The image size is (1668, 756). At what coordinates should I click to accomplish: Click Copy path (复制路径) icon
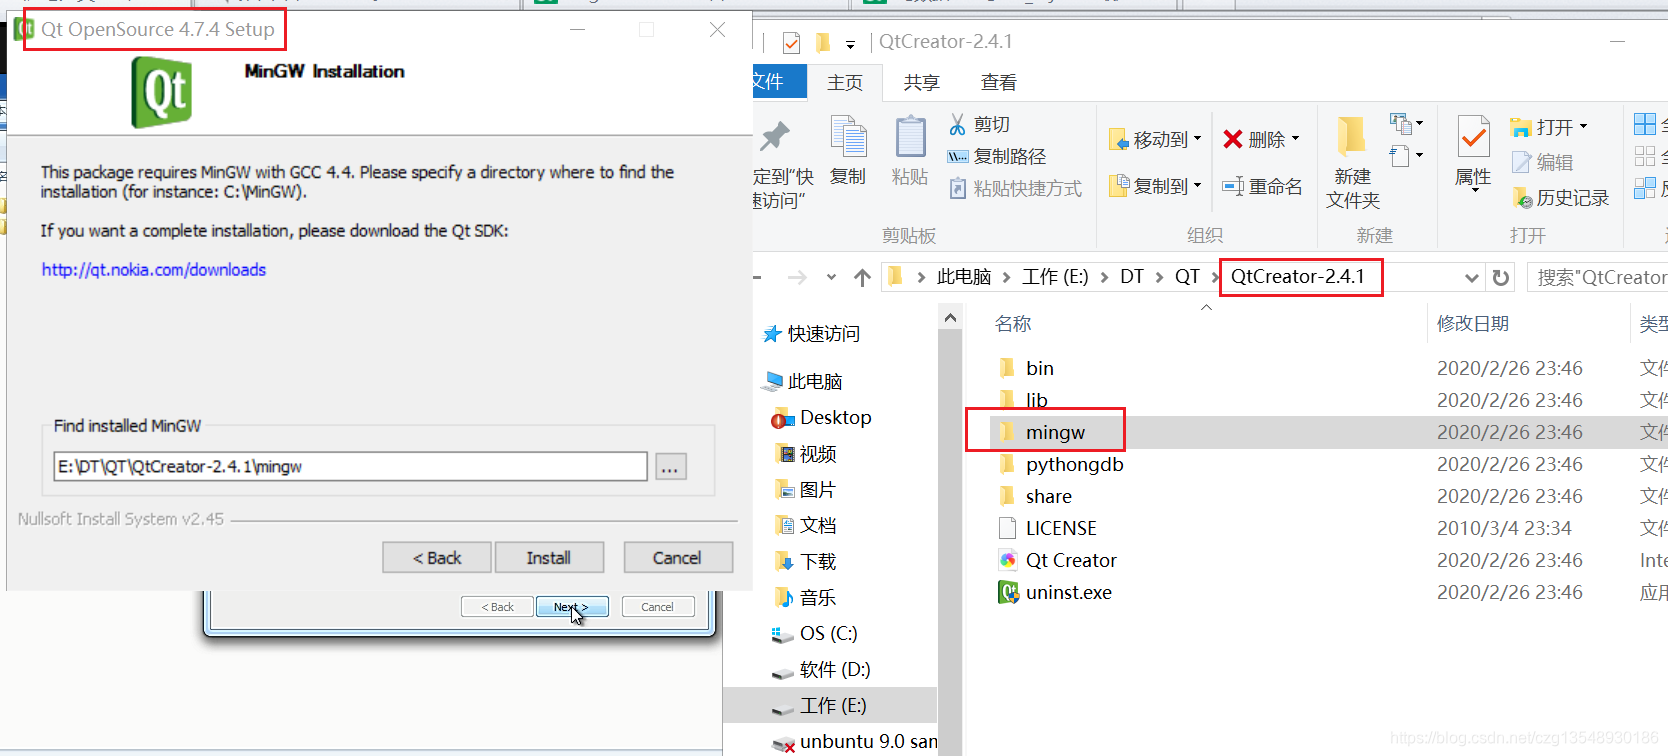pos(958,156)
